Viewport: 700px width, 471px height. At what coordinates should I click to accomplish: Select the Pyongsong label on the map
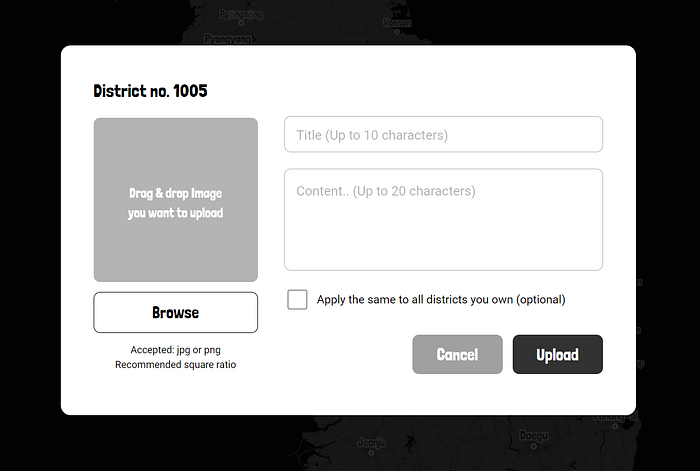[241, 15]
